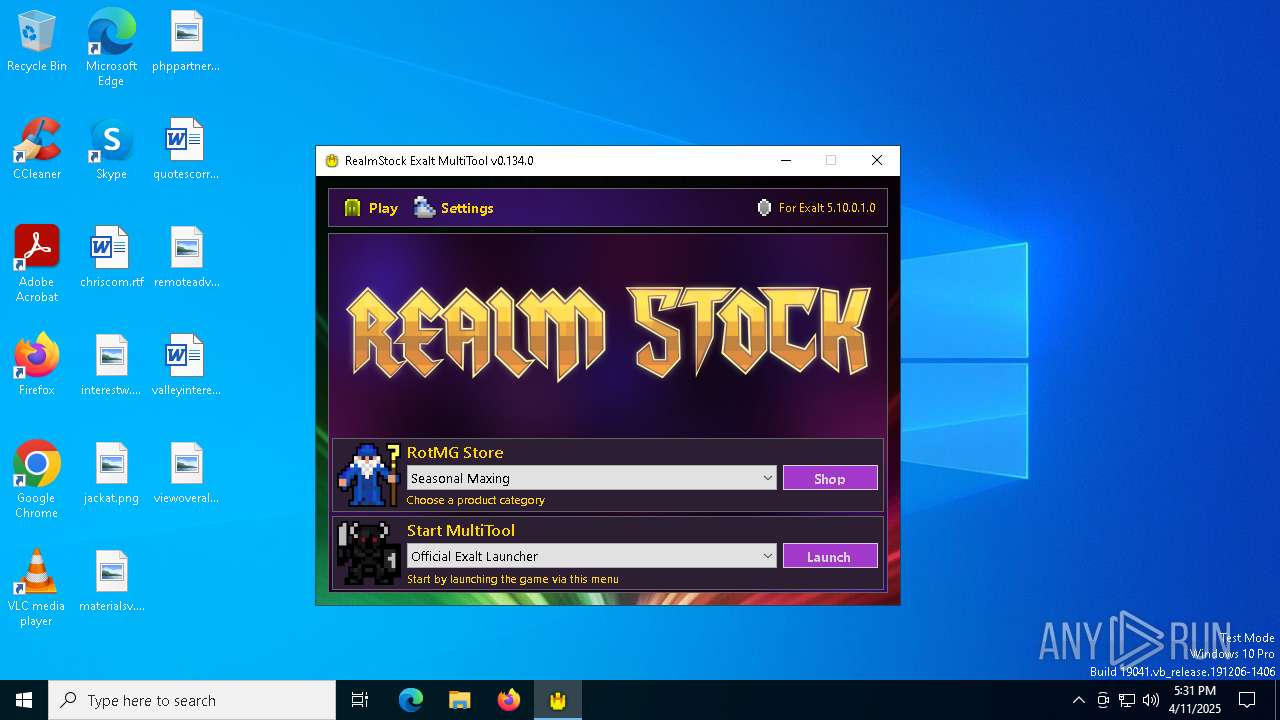Click the RotMG Store heading

click(x=455, y=452)
